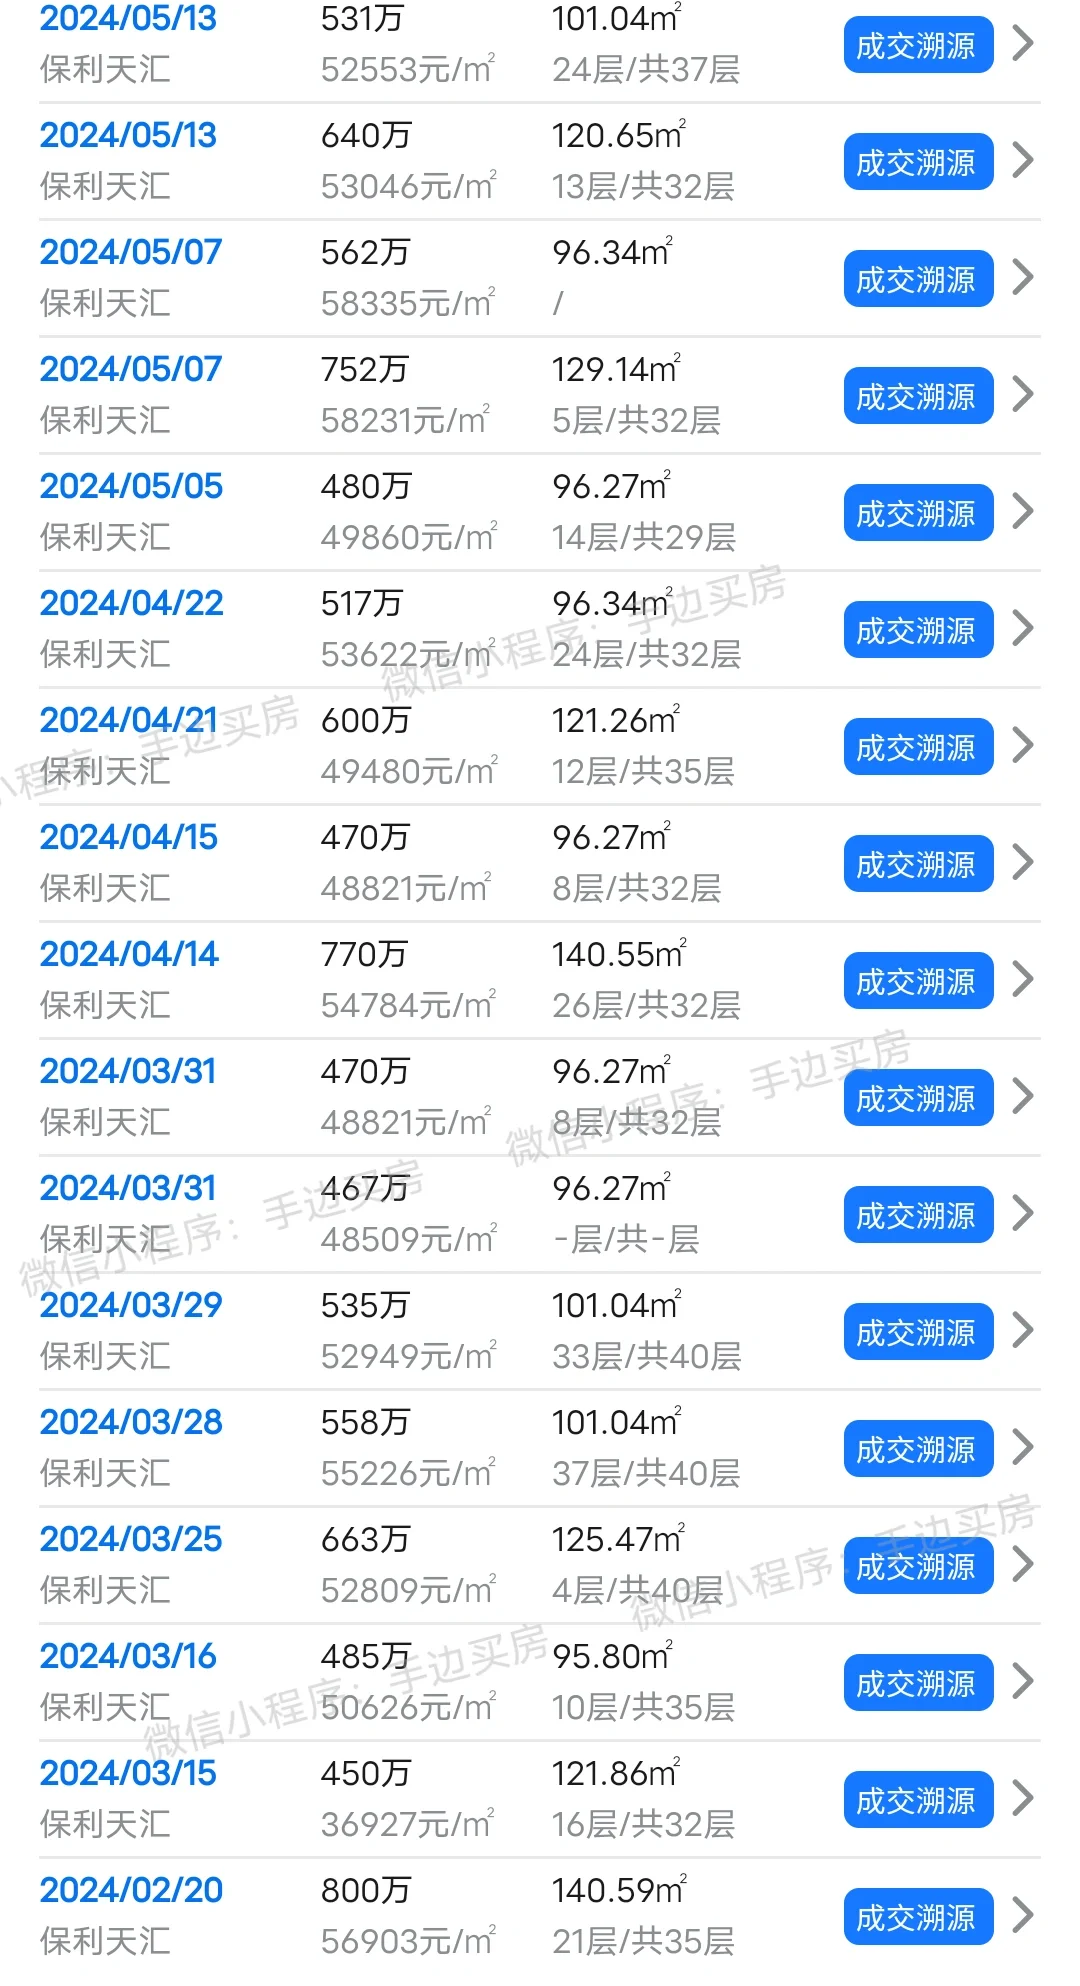Tap 成交溯源 on the 2024/03/16 row

(918, 1683)
